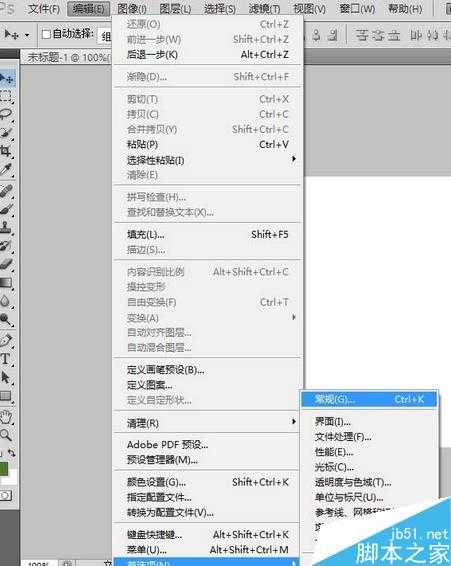Select the Lasso tool
The image size is (451, 566).
pos(6,114)
